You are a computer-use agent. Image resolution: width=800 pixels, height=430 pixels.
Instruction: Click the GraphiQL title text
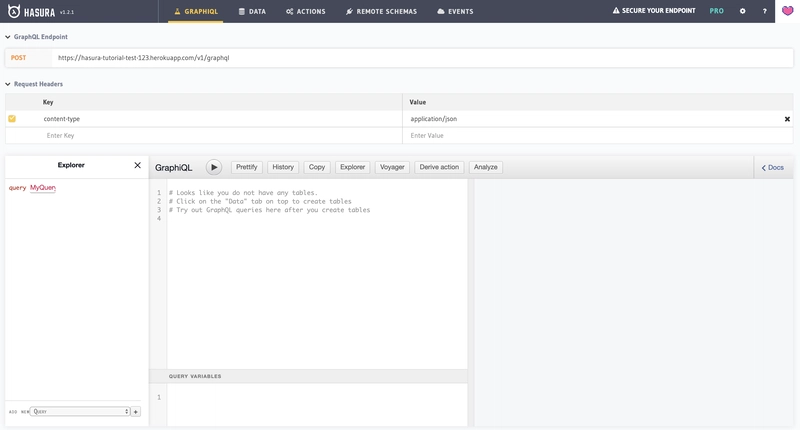173,167
